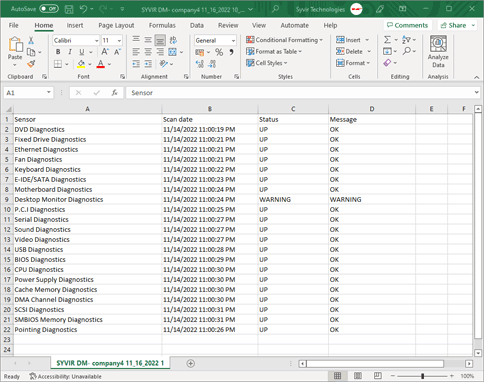Image resolution: width=484 pixels, height=382 pixels.
Task: Click the Name Box showing A1
Action: click(29, 93)
